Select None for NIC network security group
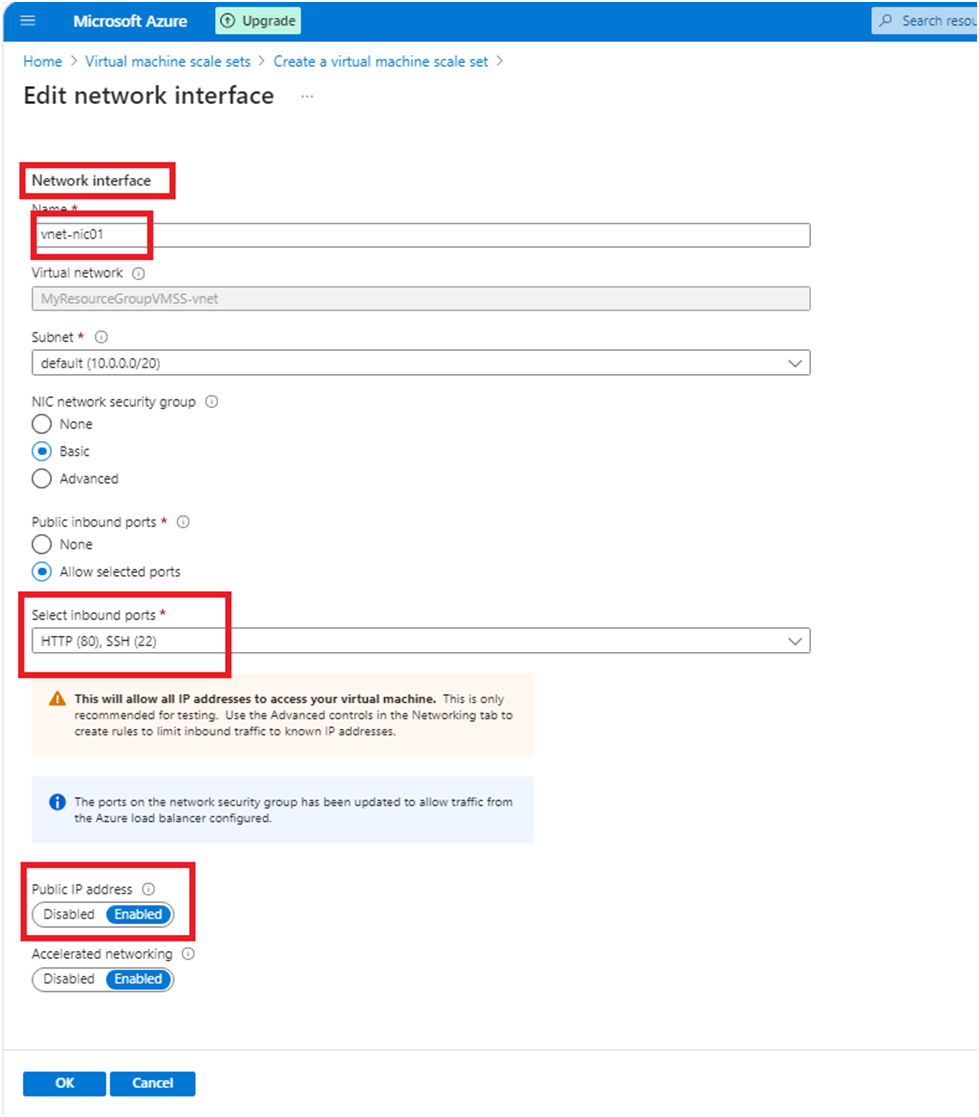 coord(42,424)
